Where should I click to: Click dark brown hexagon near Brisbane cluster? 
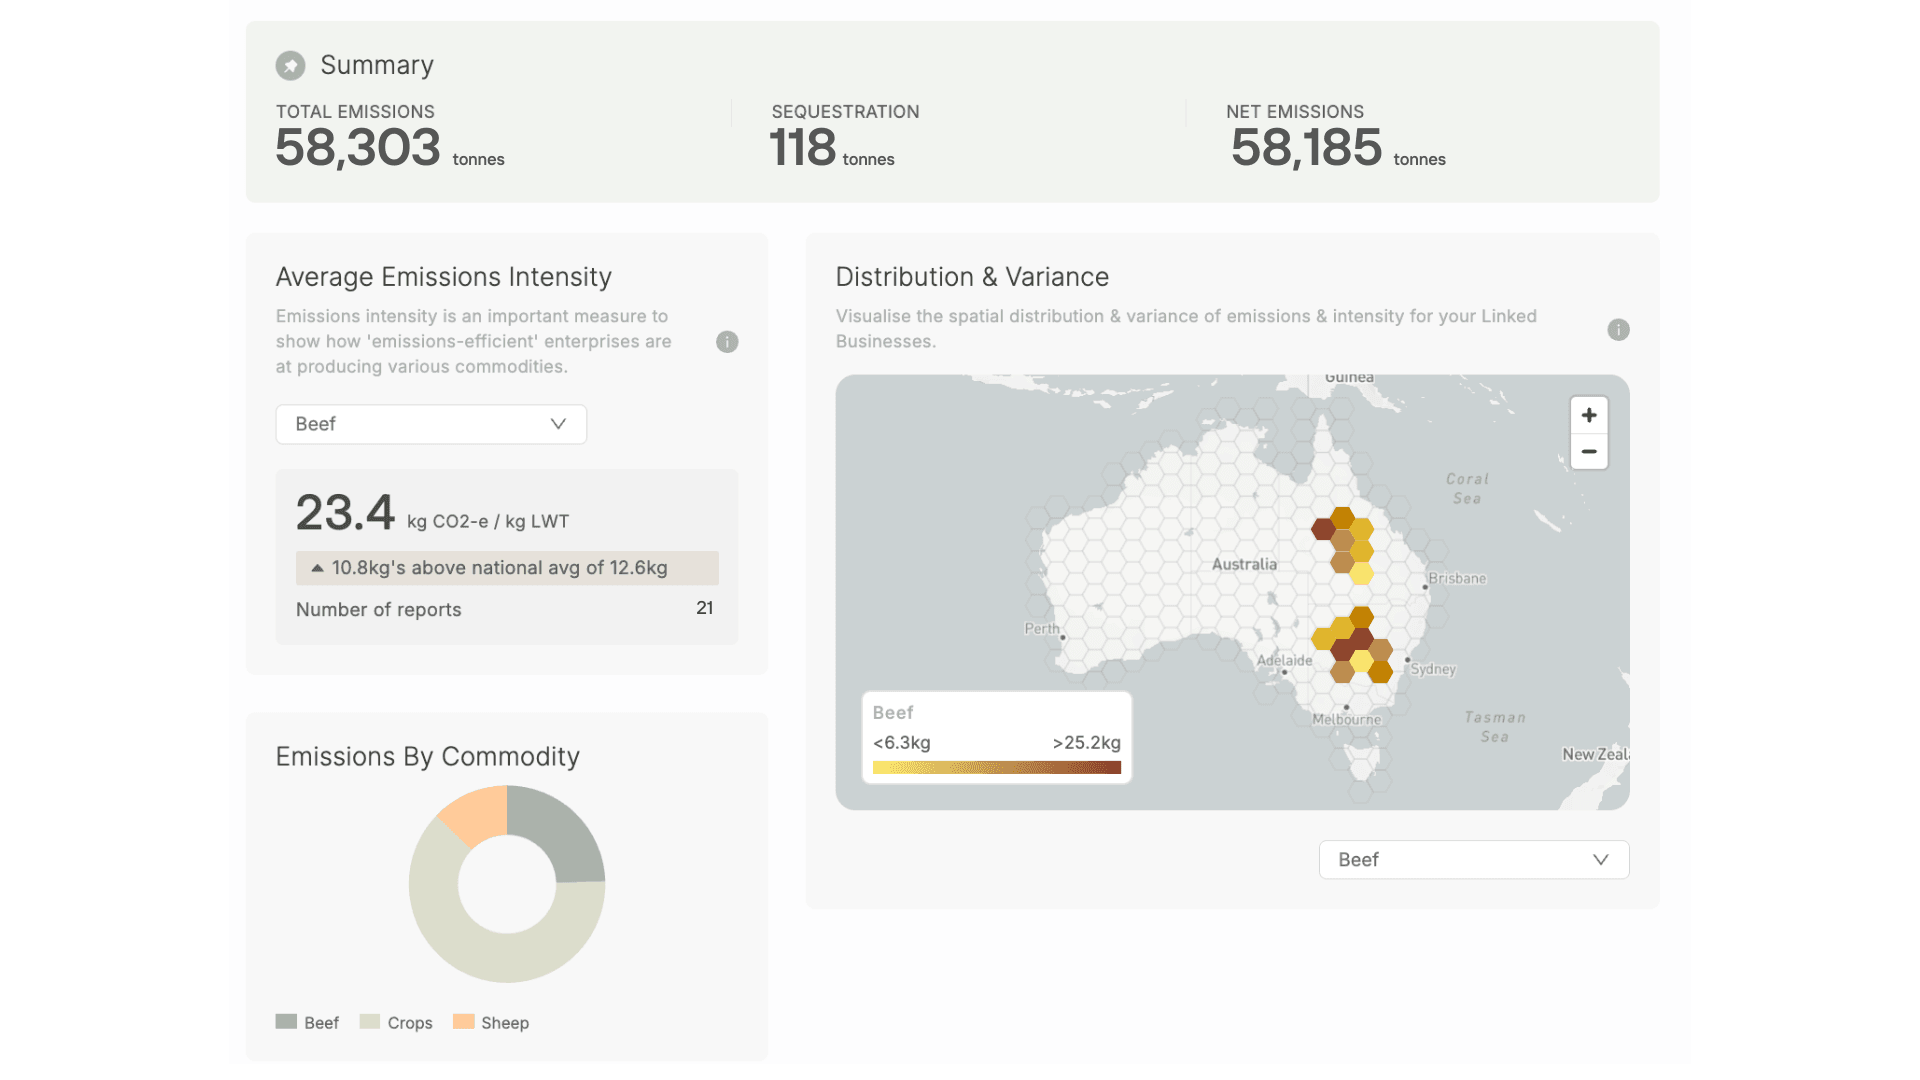(x=1323, y=529)
